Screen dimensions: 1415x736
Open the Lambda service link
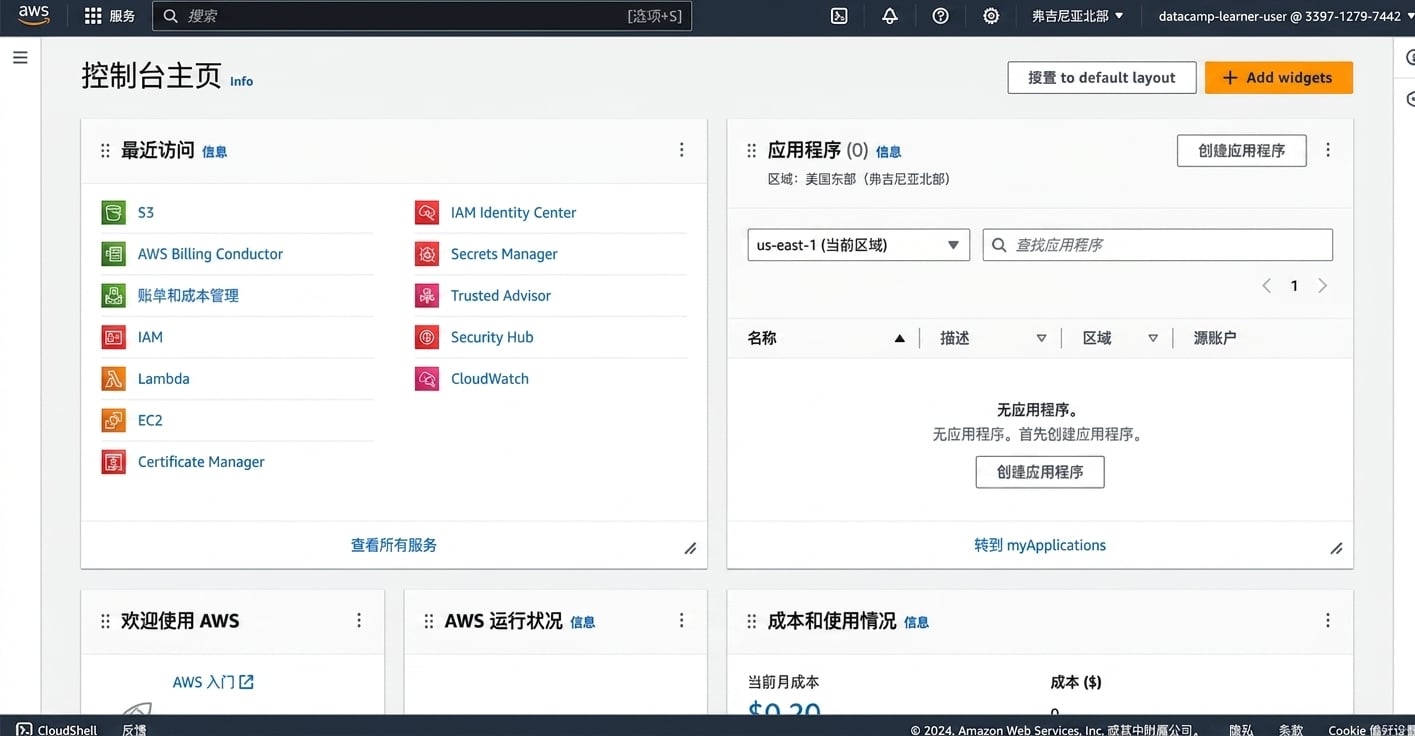(164, 379)
